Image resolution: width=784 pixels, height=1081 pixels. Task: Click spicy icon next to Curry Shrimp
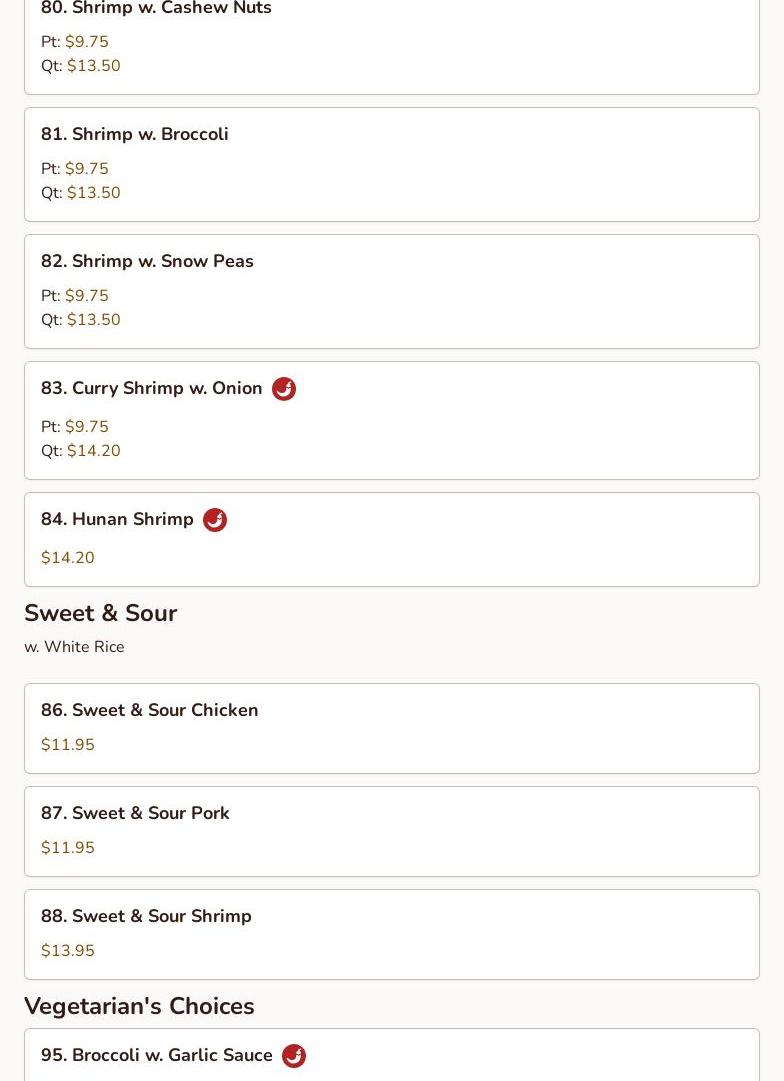pos(284,389)
